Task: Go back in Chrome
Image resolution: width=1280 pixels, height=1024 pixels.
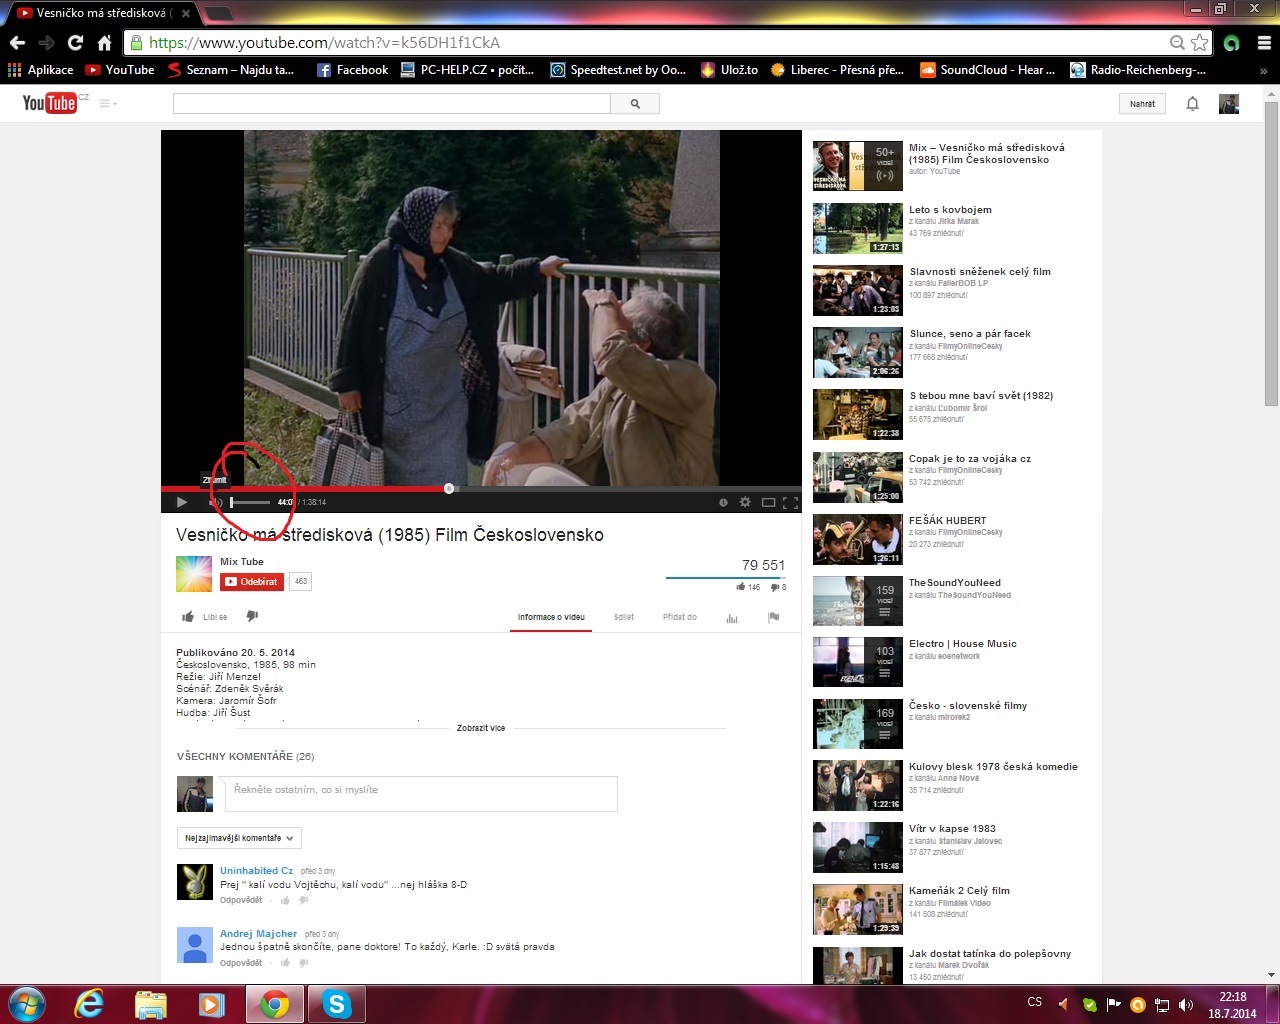Action: (17, 43)
